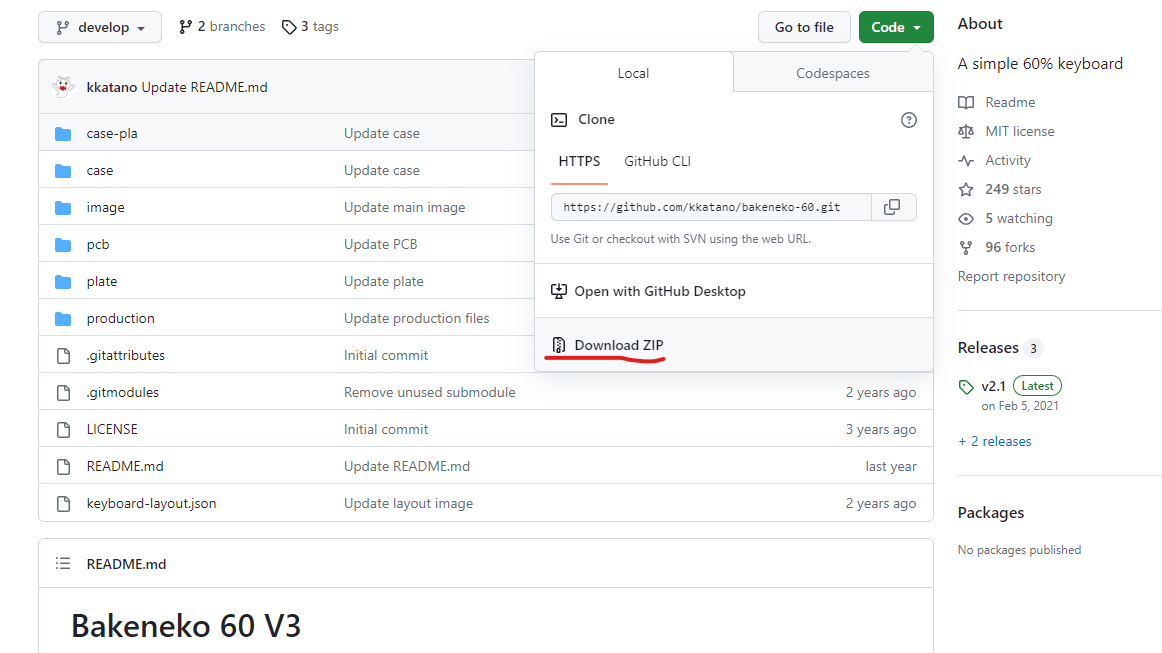
Task: Click the book icon next to Readme
Action: (966, 102)
